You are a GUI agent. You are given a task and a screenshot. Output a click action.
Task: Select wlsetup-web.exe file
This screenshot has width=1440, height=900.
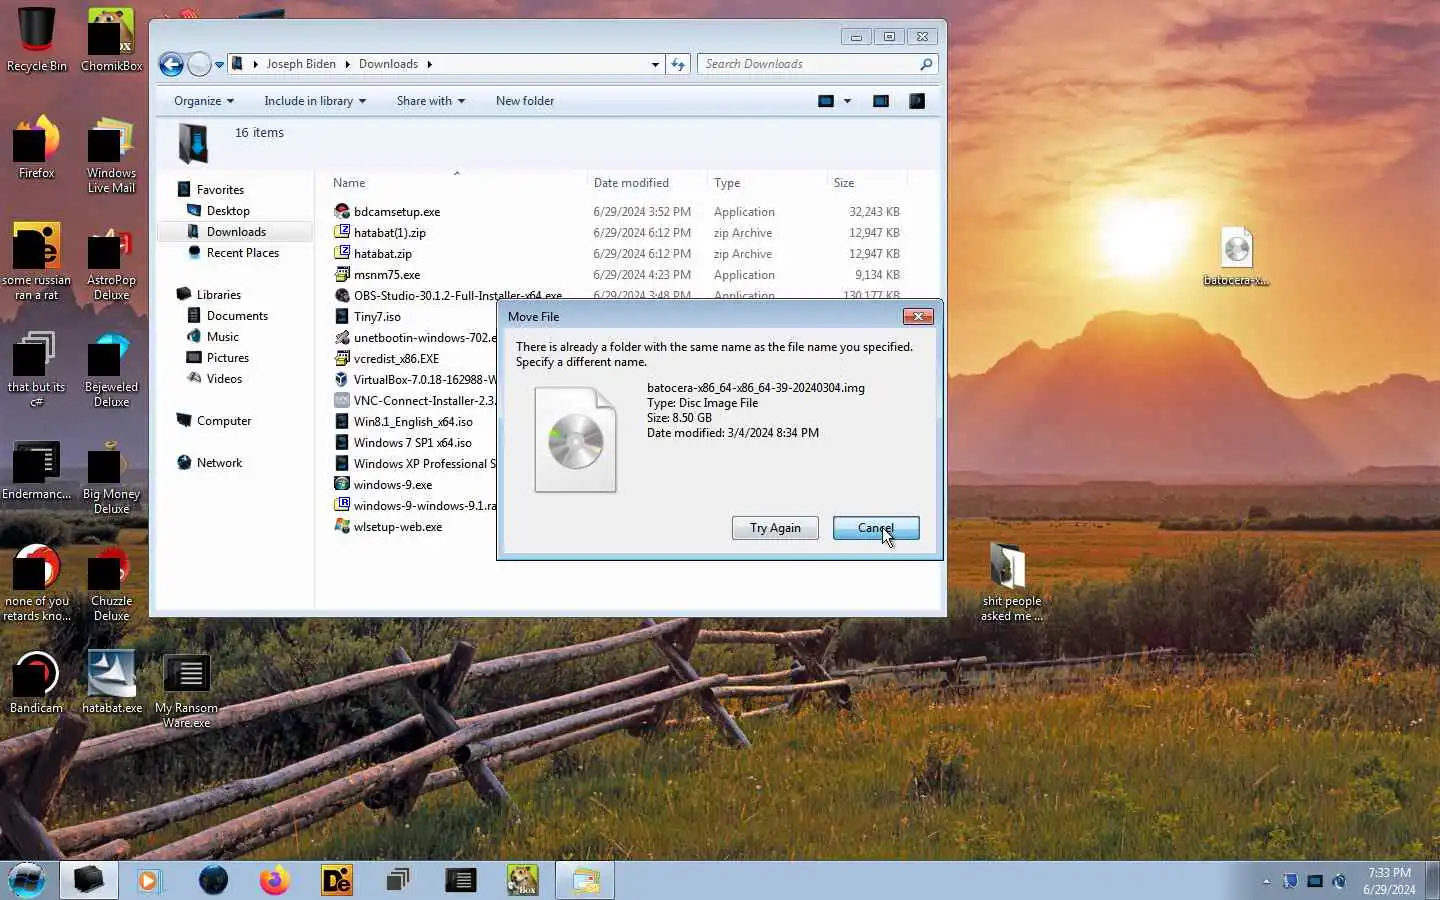point(398,527)
